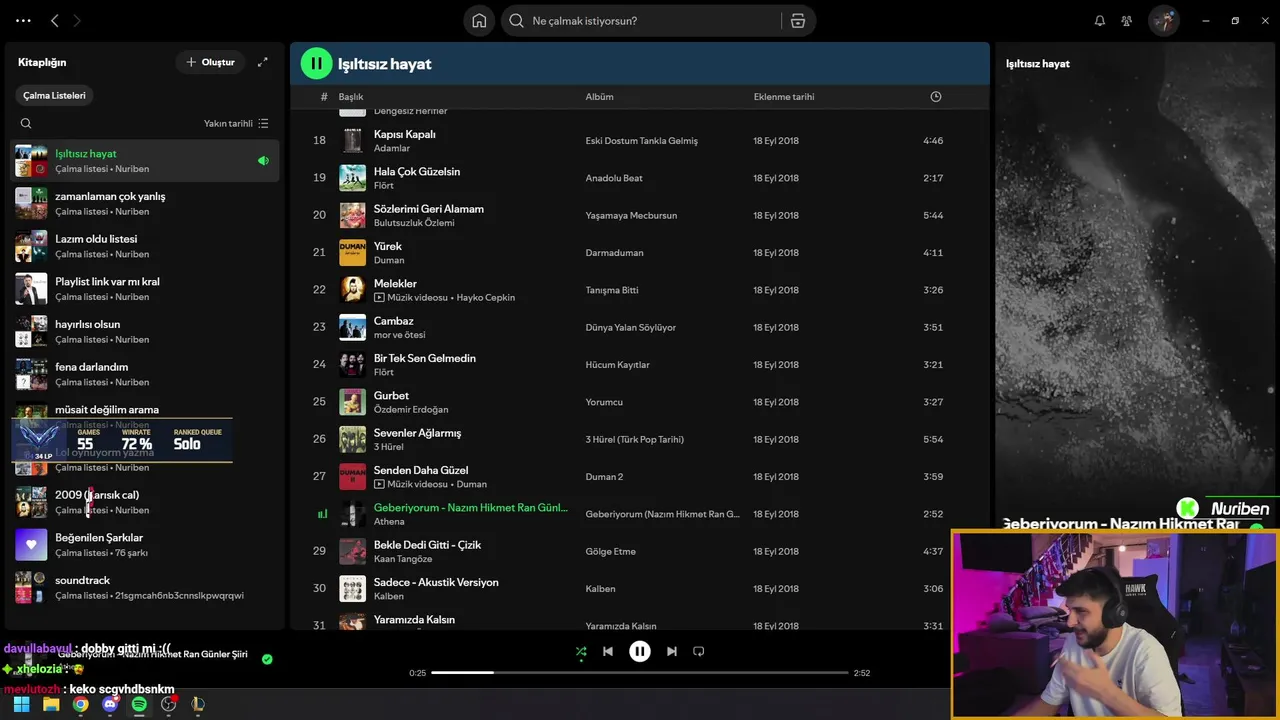Open 'Işıltısız hayat' title in now-playing panel
The height and width of the screenshot is (720, 1280).
tap(1037, 64)
